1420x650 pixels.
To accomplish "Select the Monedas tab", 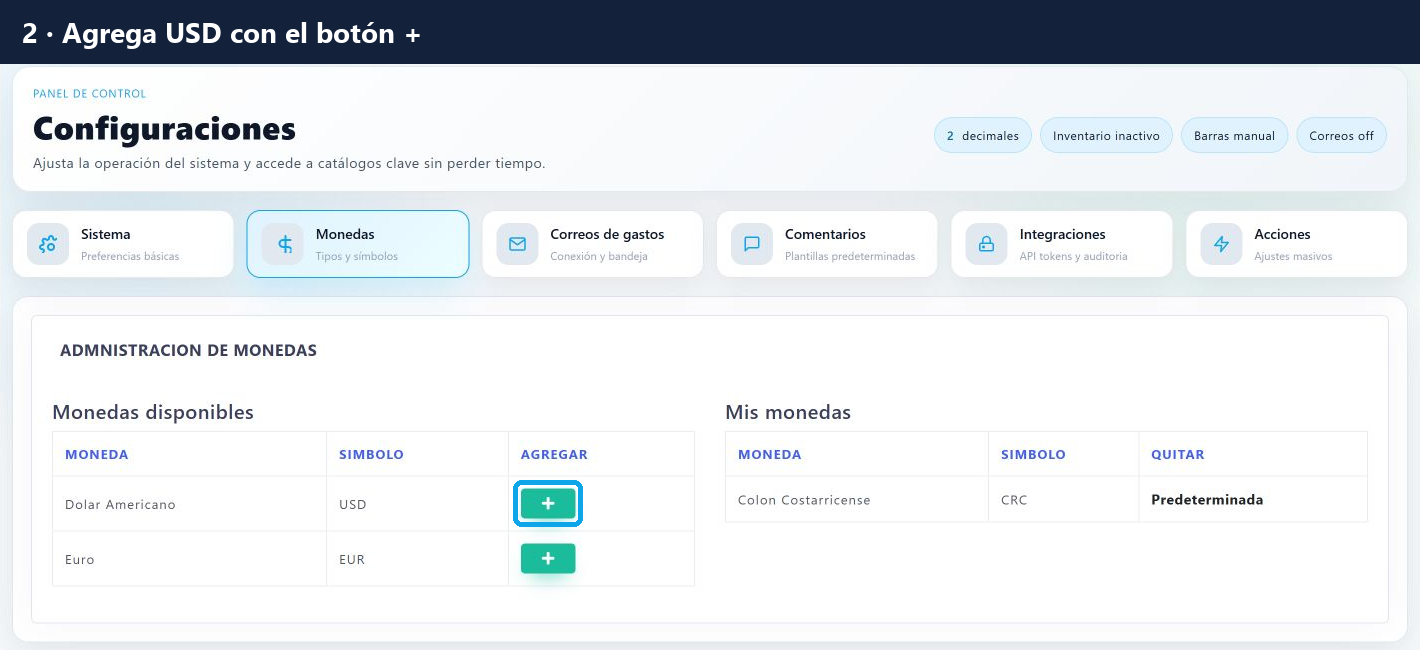I will 358,244.
